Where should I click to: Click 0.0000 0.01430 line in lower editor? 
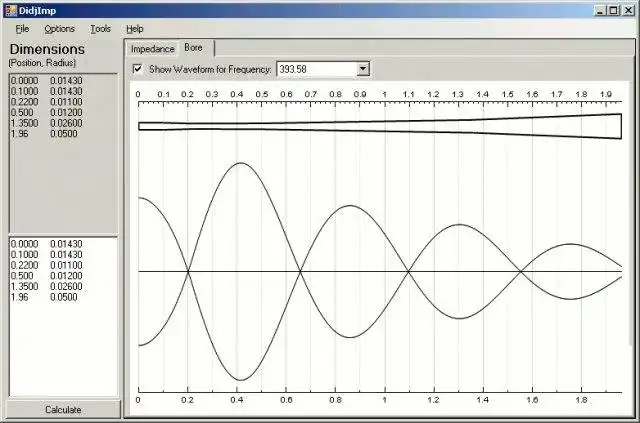[47, 244]
